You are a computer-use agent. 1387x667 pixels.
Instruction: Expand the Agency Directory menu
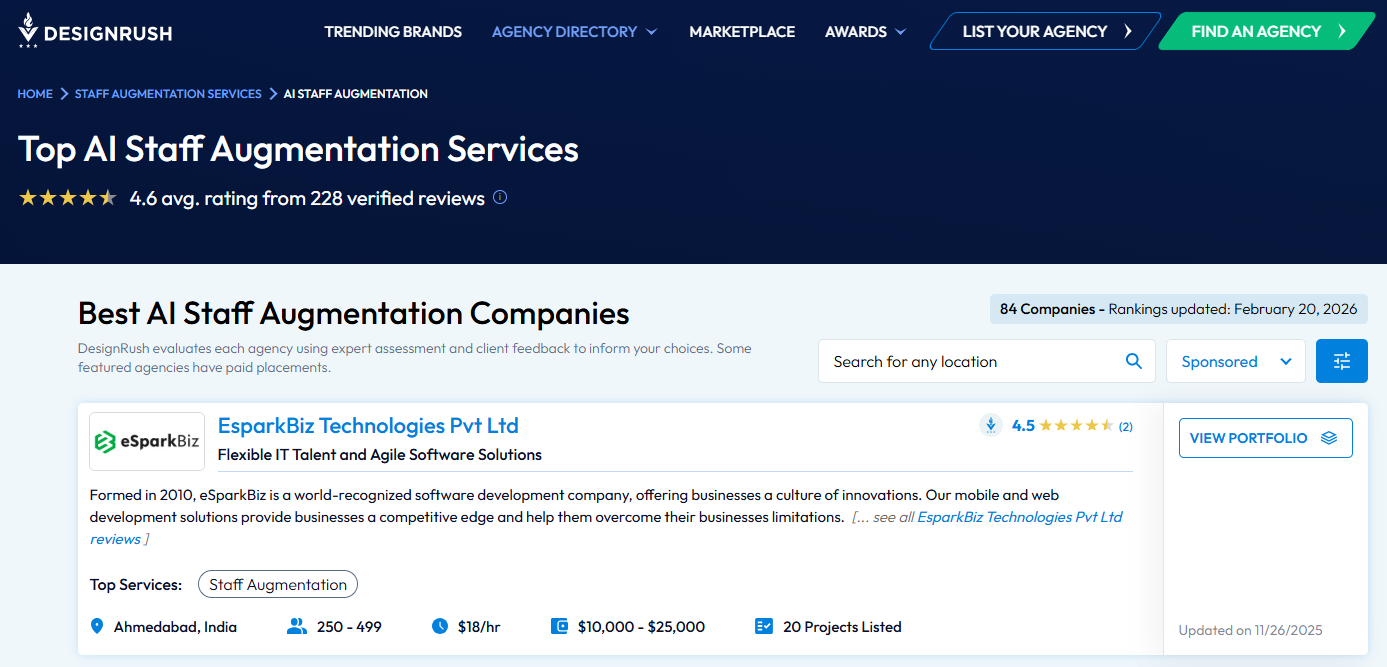click(574, 32)
